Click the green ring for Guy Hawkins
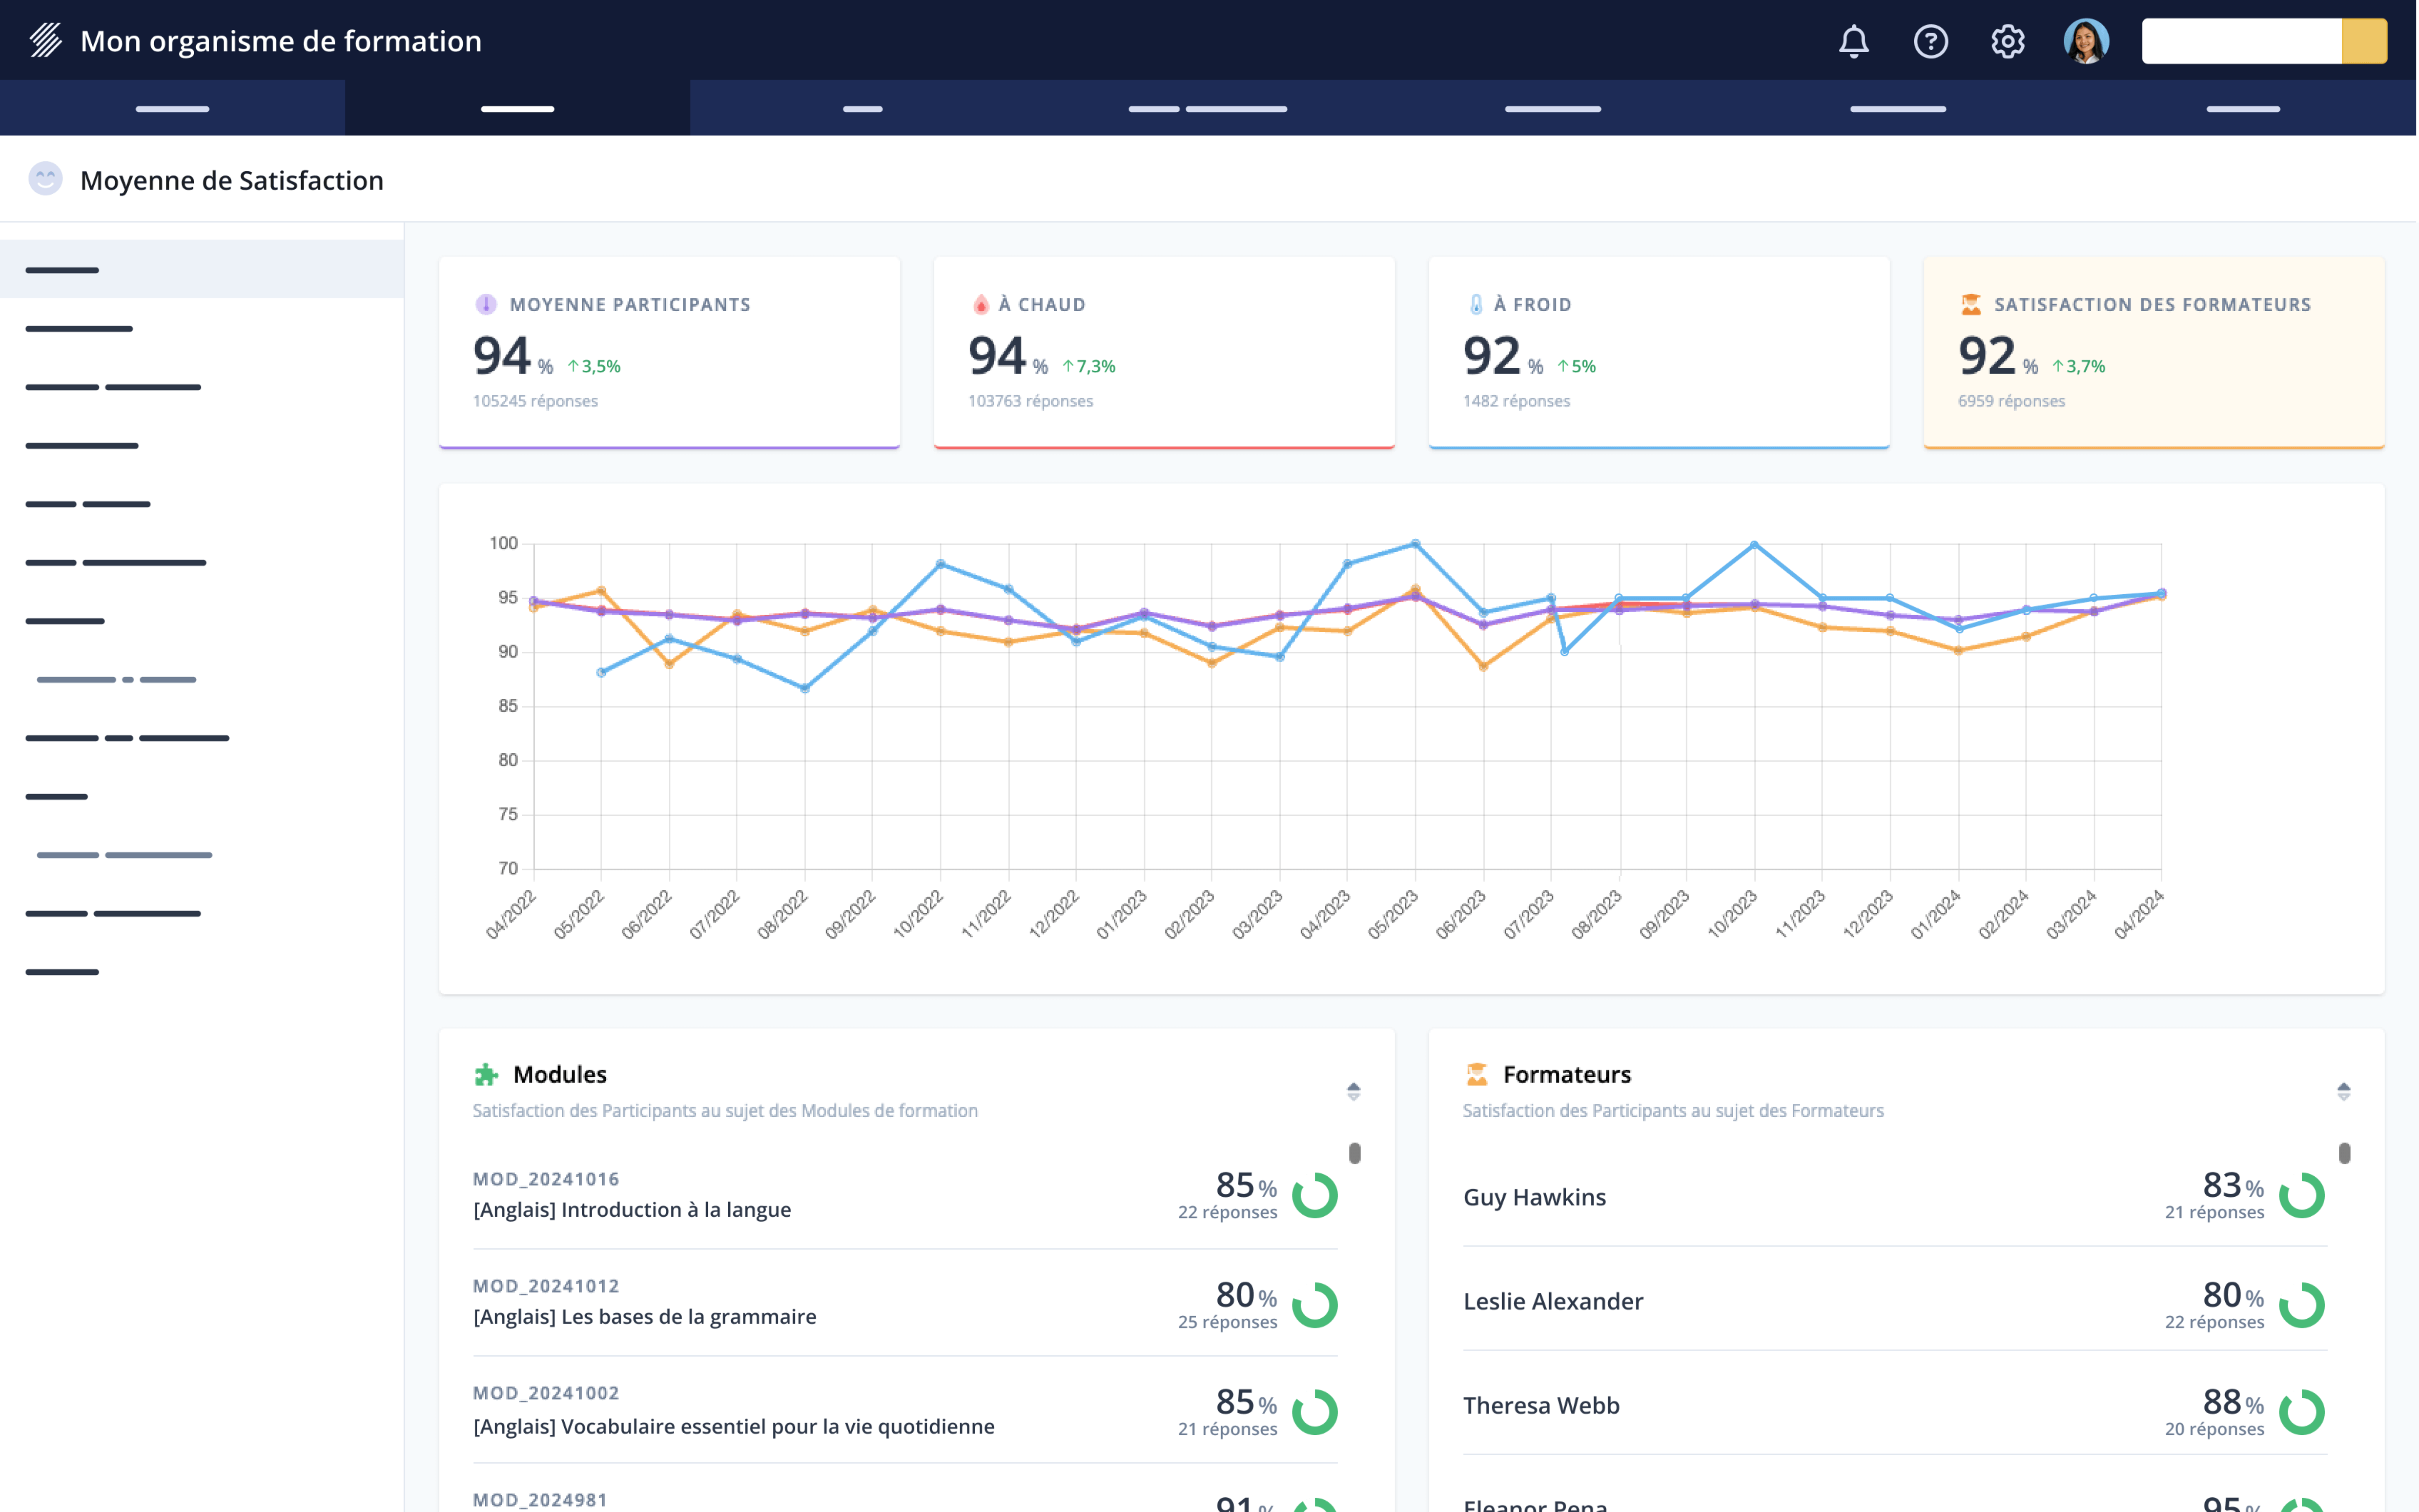Viewport: 2419px width, 1512px height. point(2301,1195)
